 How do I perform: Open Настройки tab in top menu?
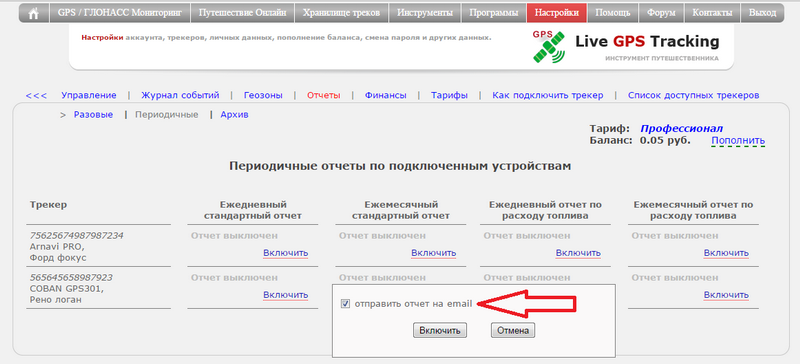[x=557, y=13]
